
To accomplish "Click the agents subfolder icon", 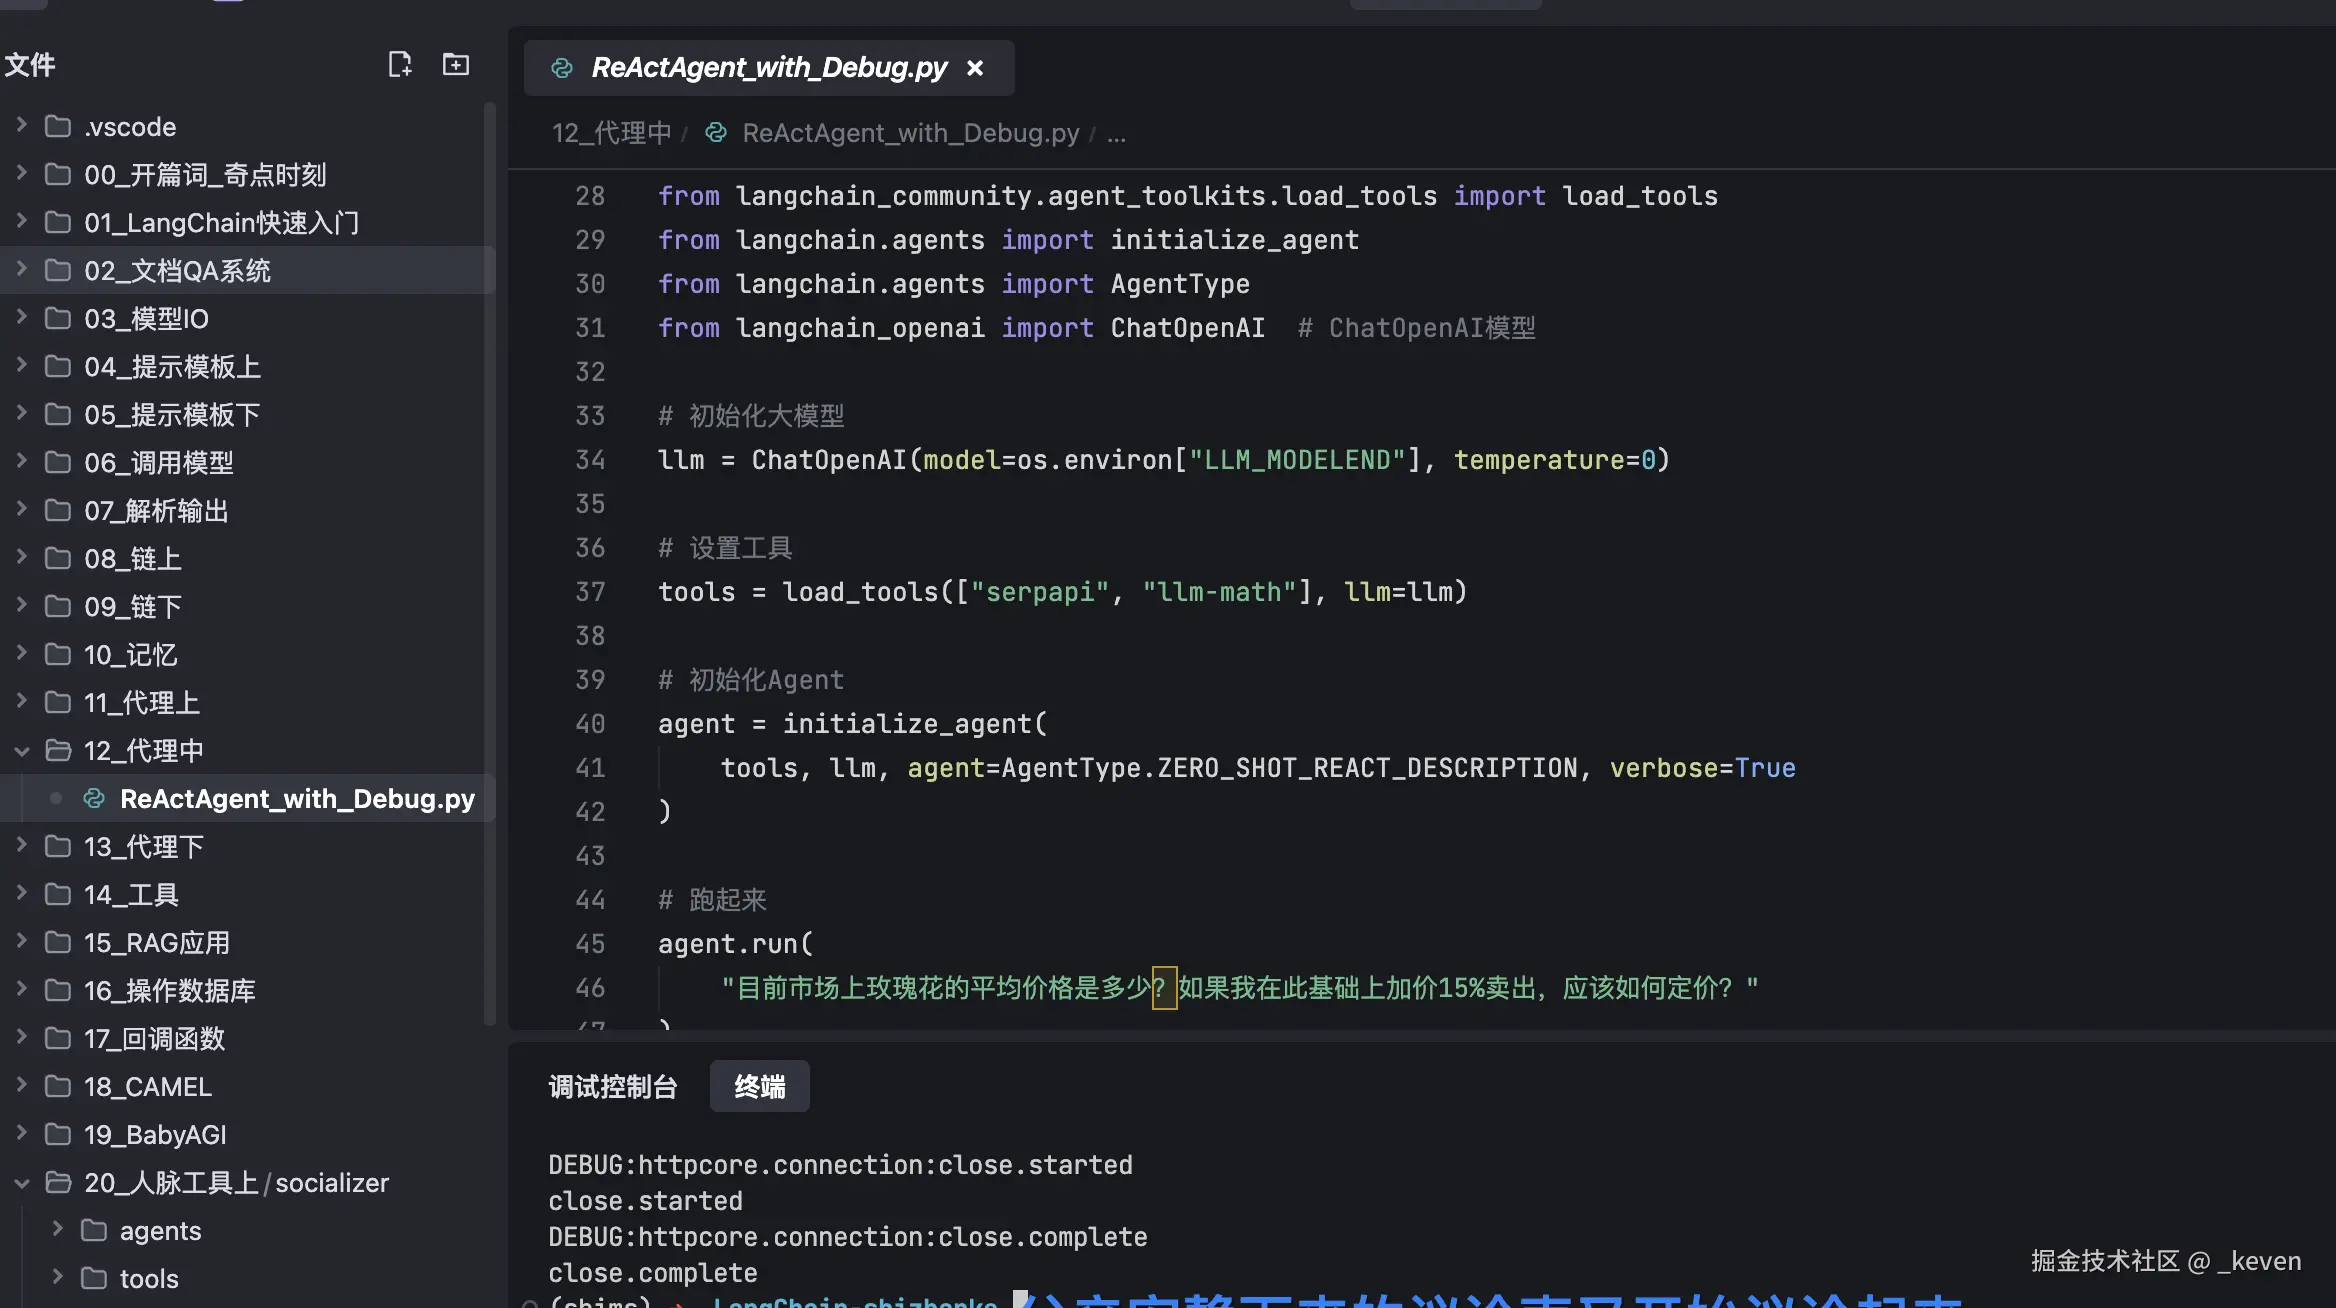I will (x=94, y=1230).
